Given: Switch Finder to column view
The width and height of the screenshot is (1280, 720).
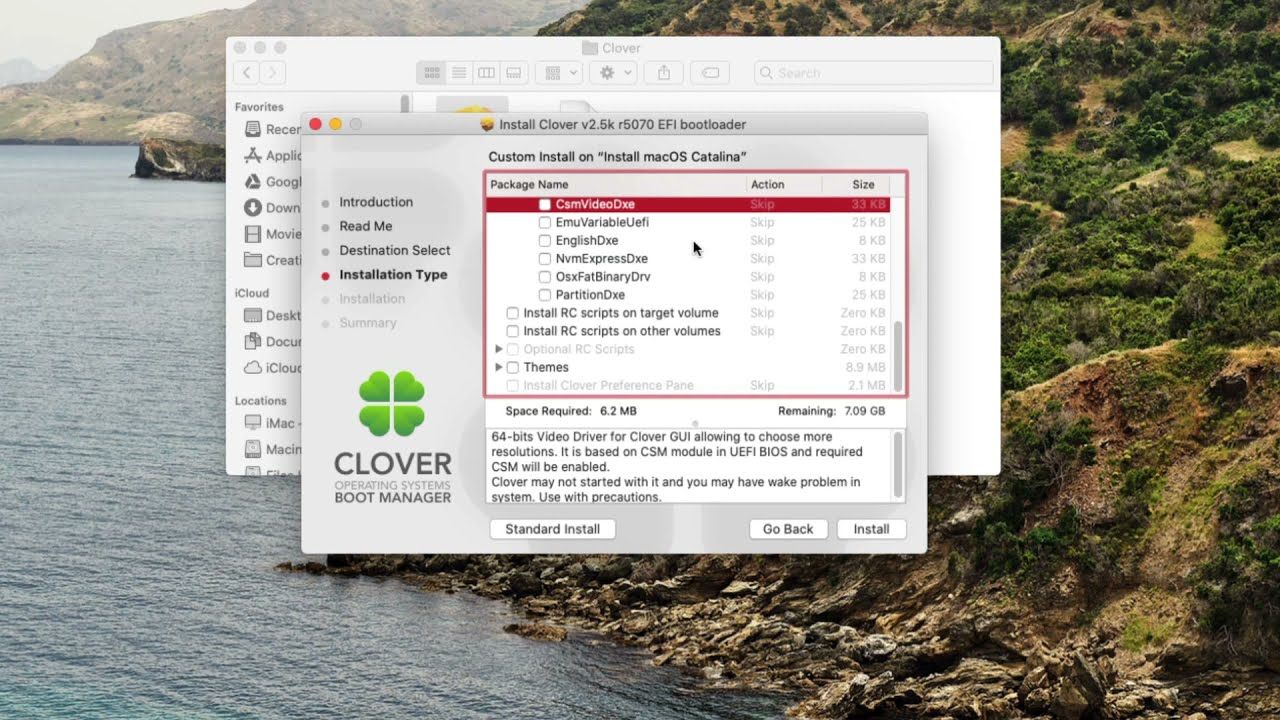Looking at the screenshot, I should 486,73.
